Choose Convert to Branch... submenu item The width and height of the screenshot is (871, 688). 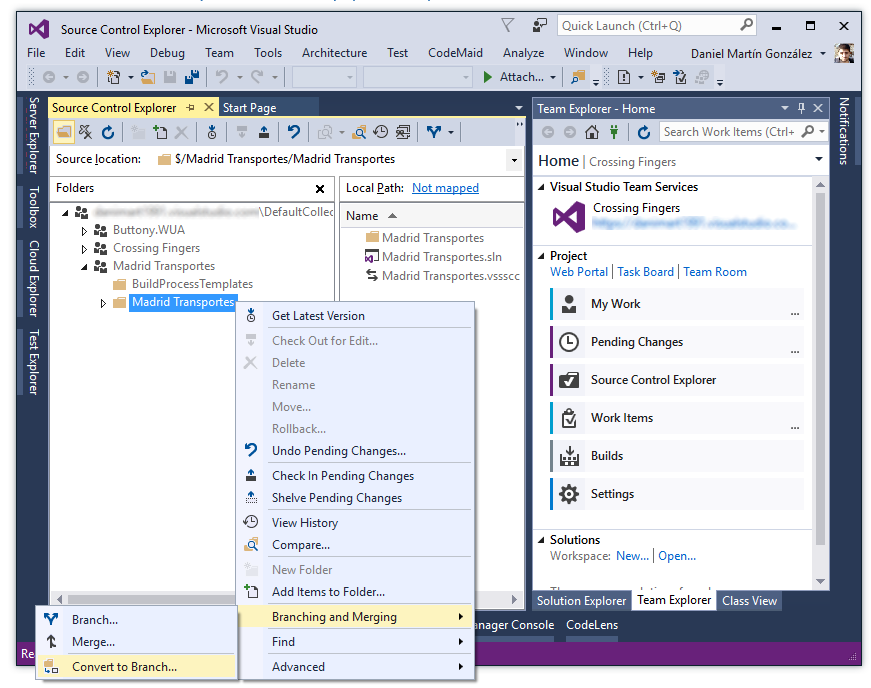[137, 667]
